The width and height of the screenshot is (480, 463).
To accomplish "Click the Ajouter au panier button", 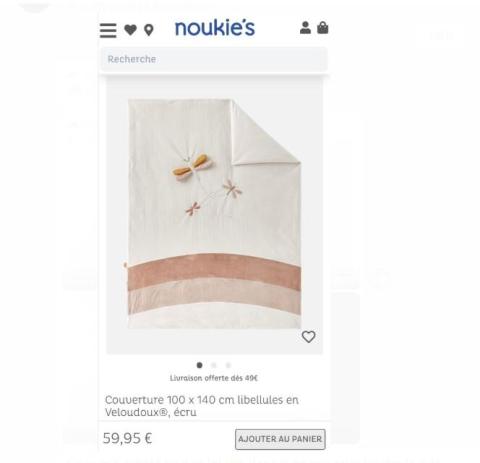I will [x=280, y=439].
